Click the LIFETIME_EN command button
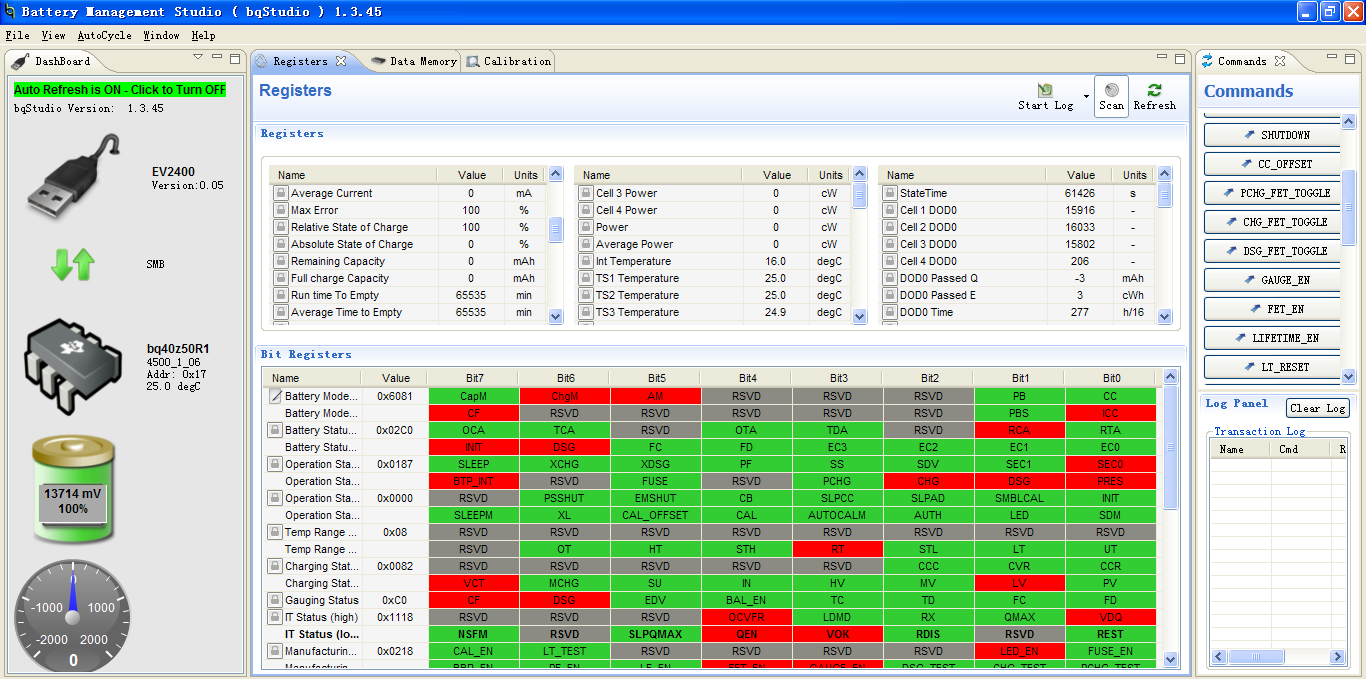Viewport: 1366px width, 679px height. pyautogui.click(x=1272, y=338)
